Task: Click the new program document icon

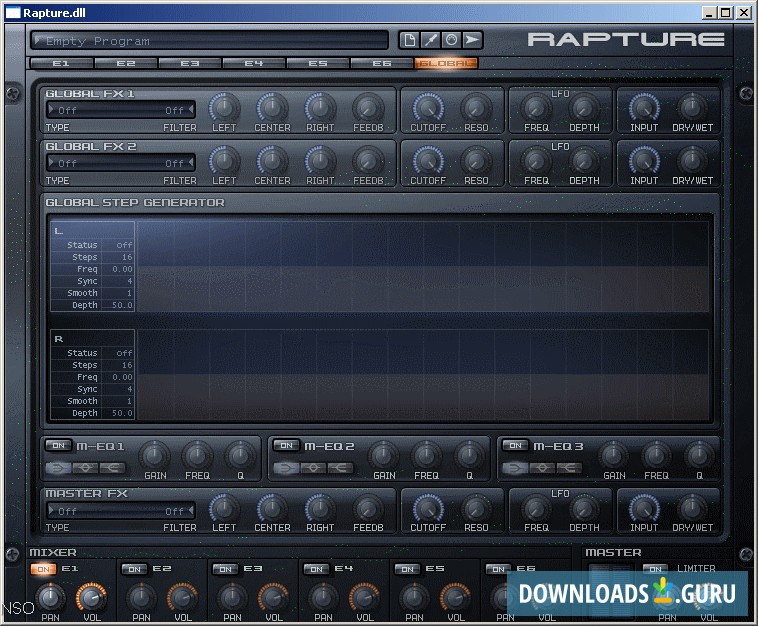Action: [409, 40]
